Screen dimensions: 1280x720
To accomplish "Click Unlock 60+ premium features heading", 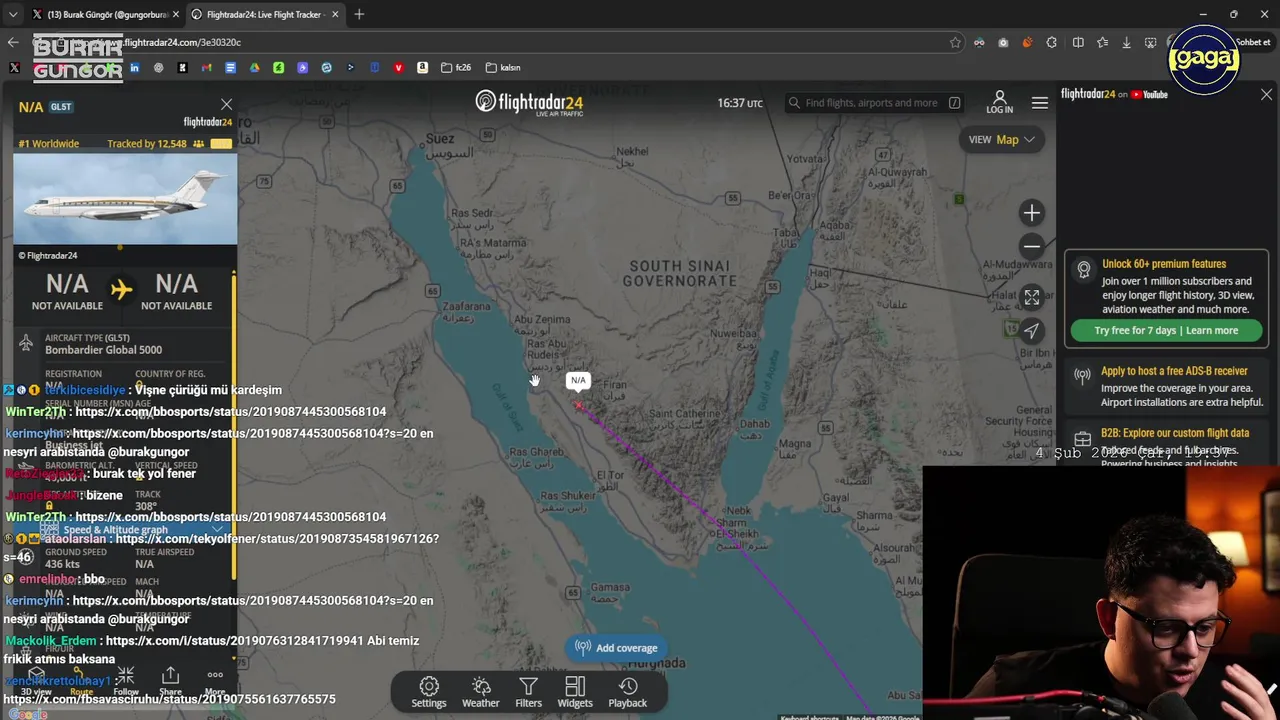I will [1164, 264].
